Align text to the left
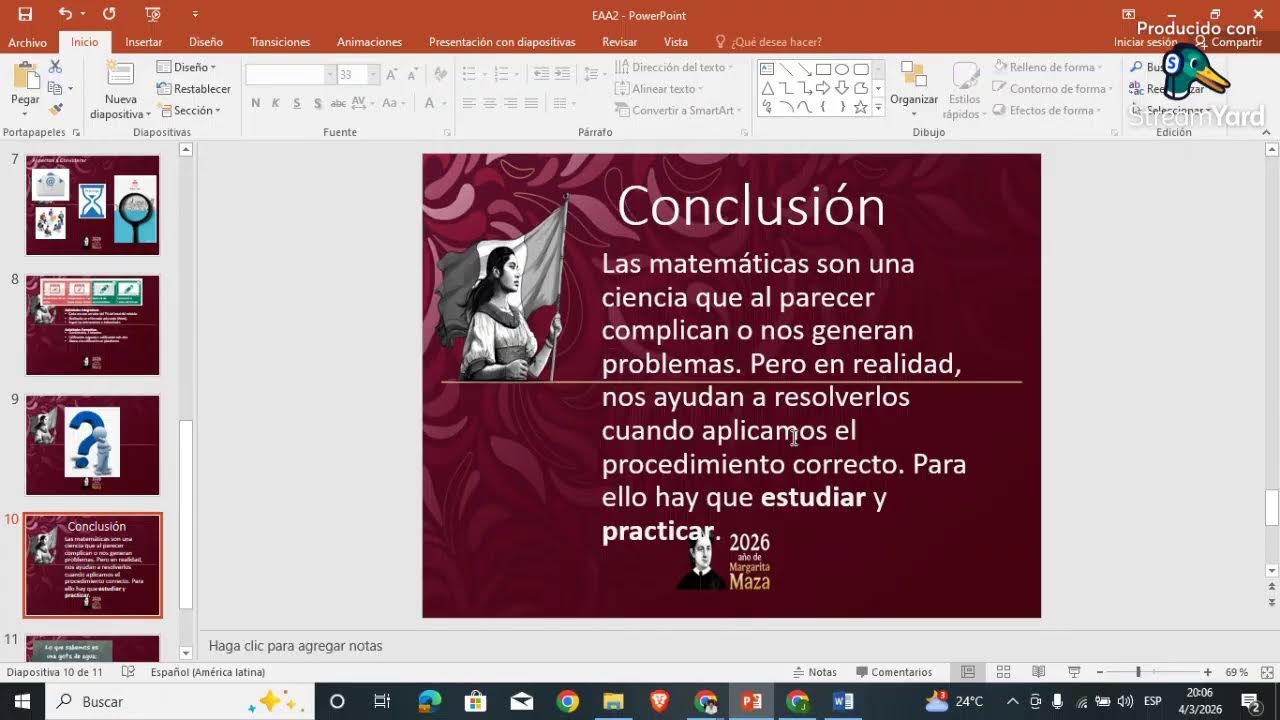 click(468, 103)
